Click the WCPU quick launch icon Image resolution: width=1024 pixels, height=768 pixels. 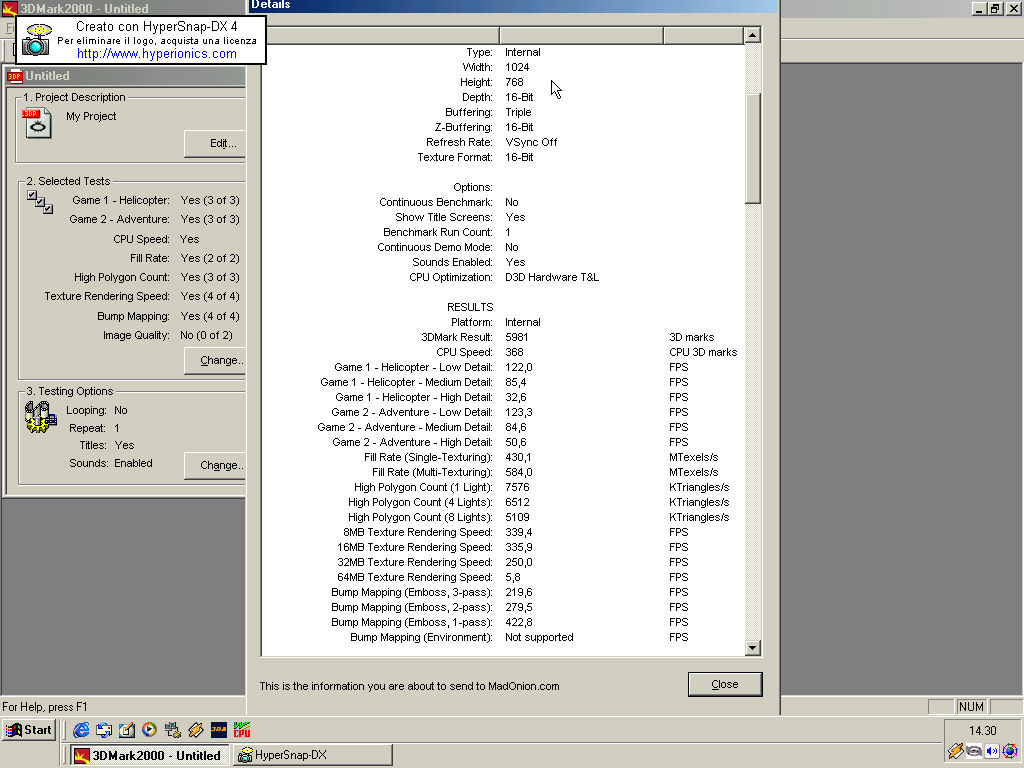[242, 729]
